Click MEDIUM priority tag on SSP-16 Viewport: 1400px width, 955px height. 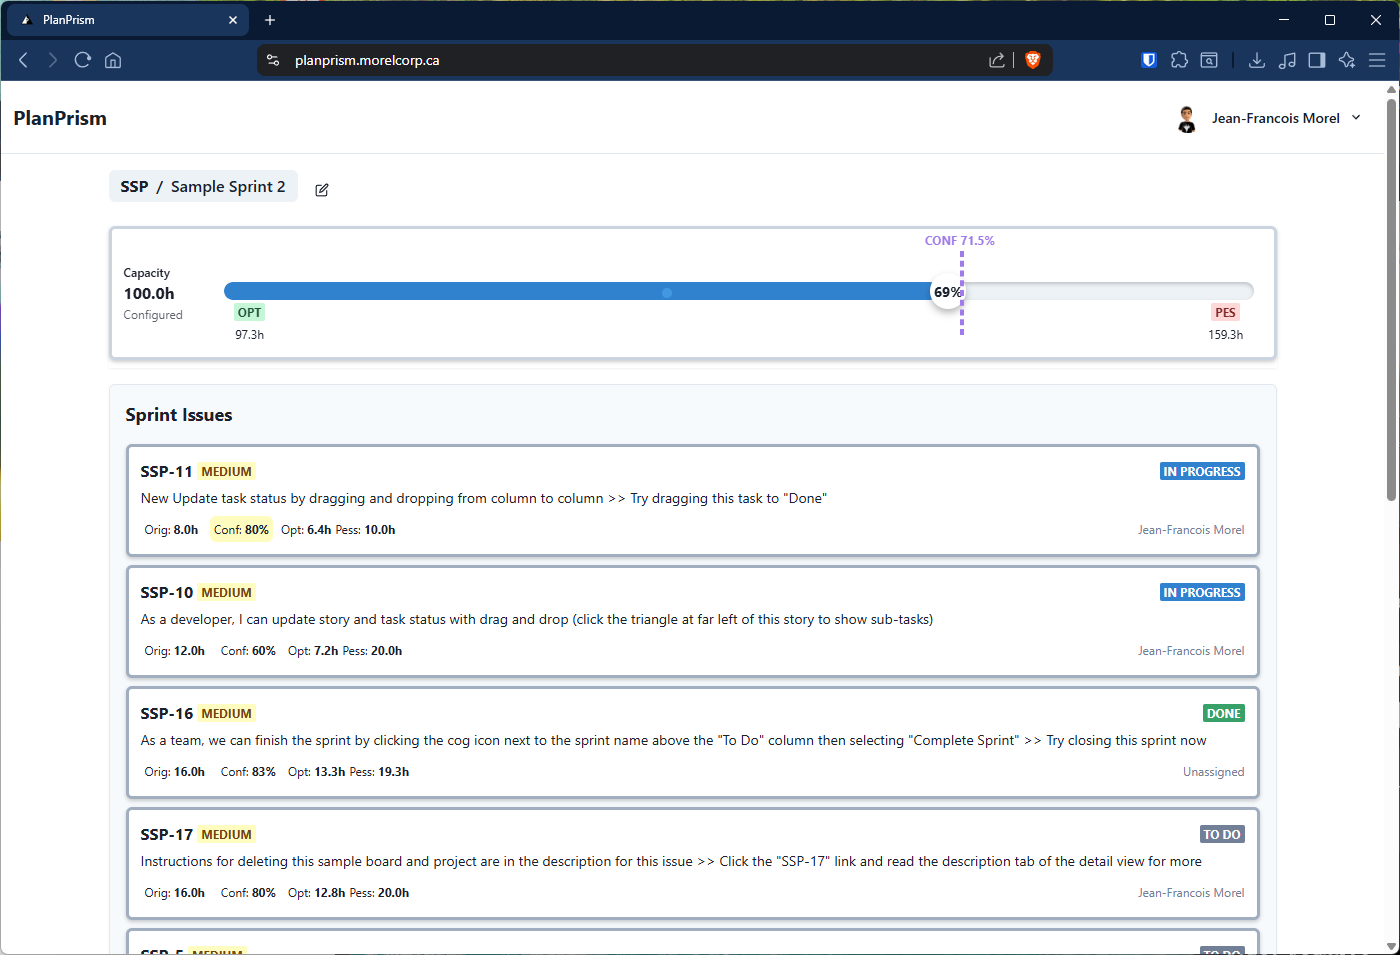click(x=226, y=714)
